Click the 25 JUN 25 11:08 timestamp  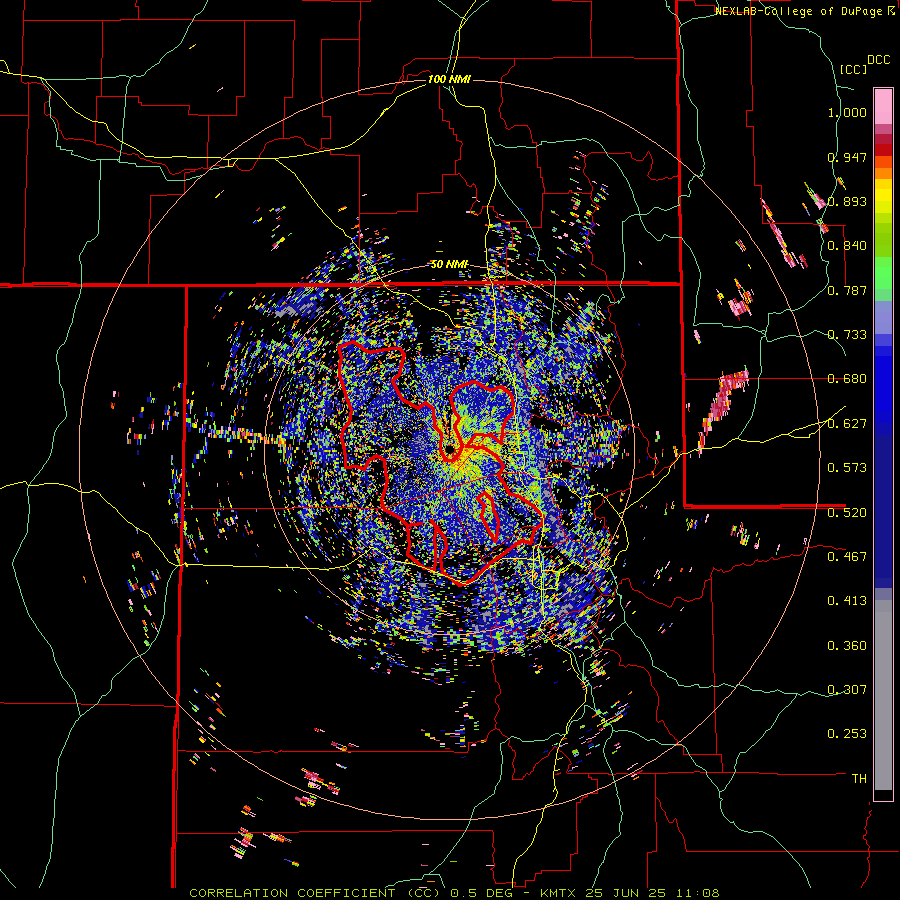(x=653, y=893)
